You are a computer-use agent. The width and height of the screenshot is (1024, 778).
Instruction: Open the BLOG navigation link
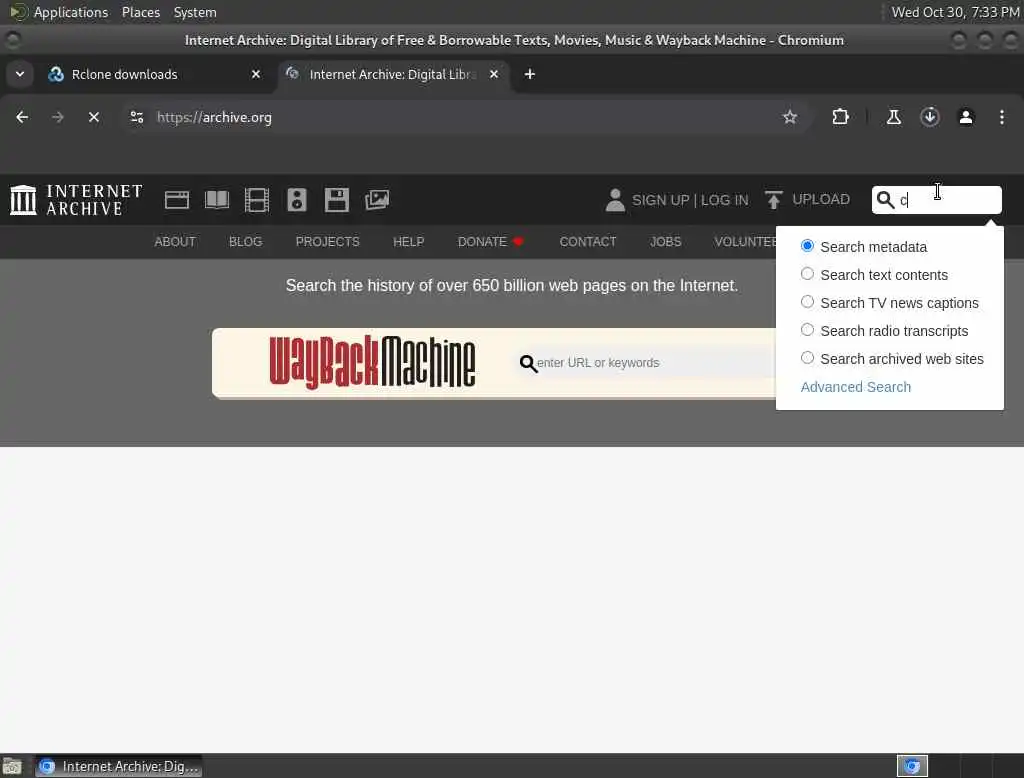pyautogui.click(x=246, y=242)
